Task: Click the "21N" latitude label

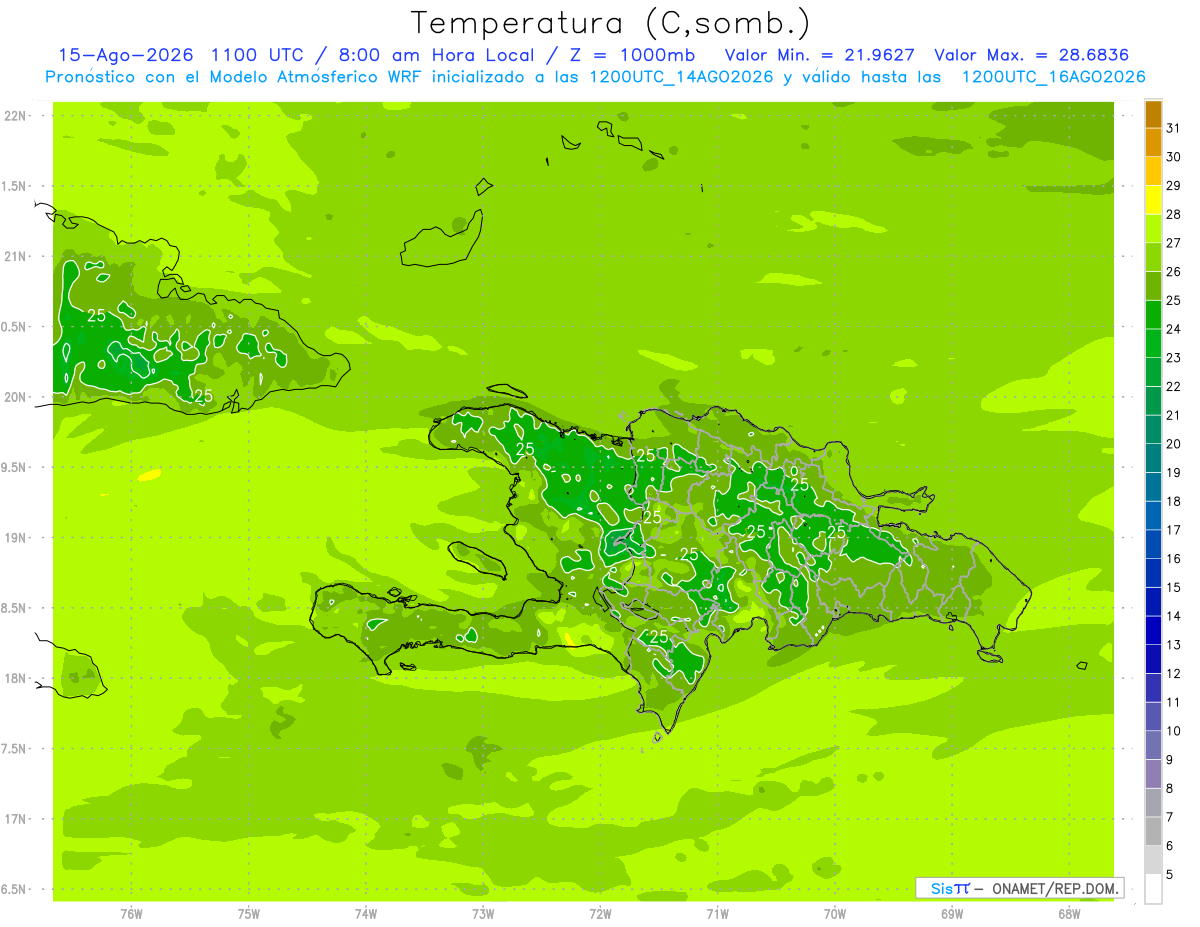Action: pos(15,256)
